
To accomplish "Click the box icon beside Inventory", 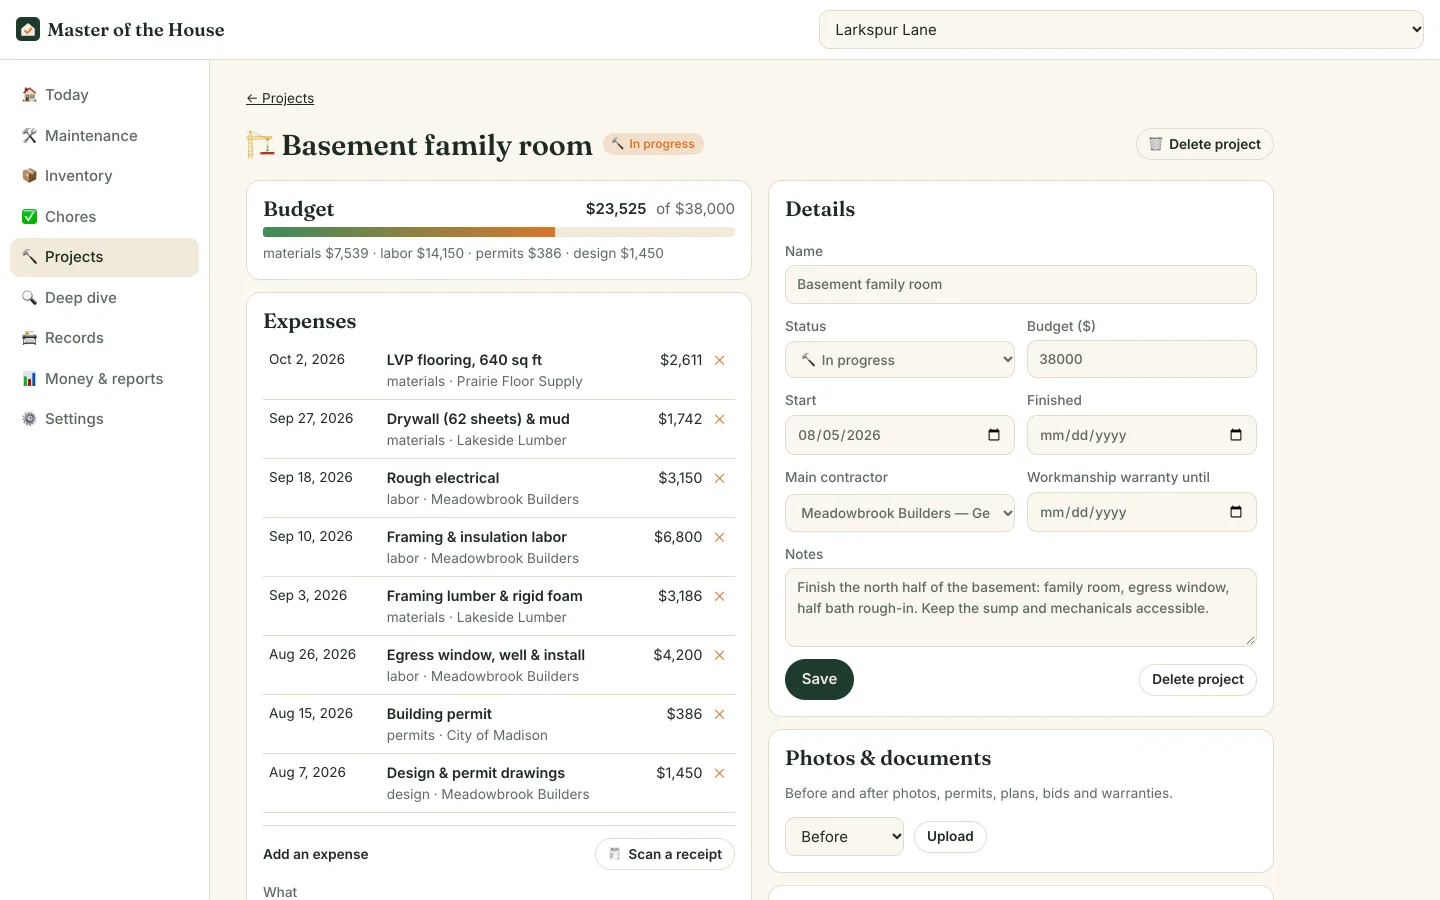I will pos(29,176).
